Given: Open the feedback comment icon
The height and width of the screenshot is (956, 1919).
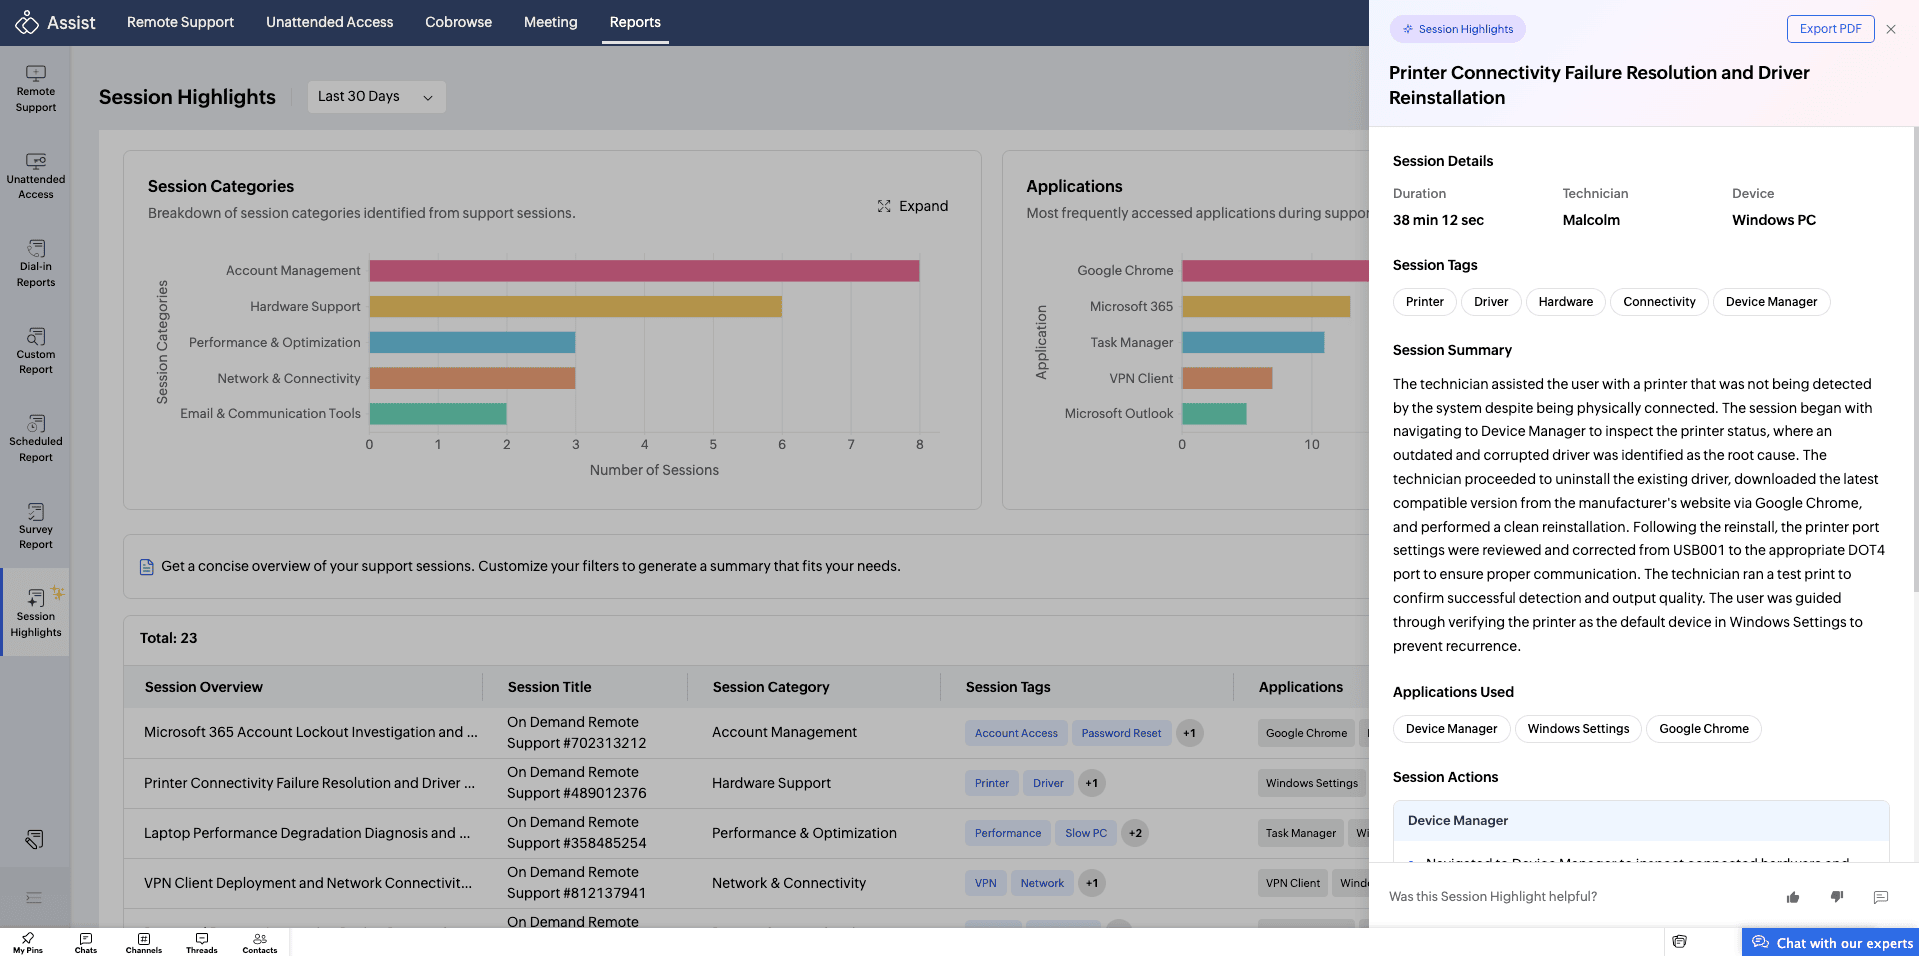Looking at the screenshot, I should coord(1881,897).
